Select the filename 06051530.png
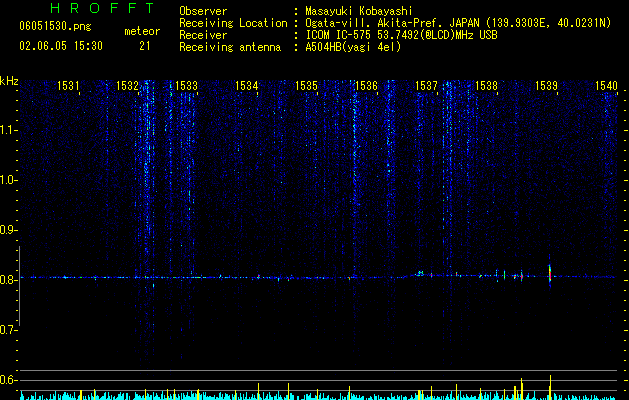The width and height of the screenshot is (629, 400). point(55,27)
